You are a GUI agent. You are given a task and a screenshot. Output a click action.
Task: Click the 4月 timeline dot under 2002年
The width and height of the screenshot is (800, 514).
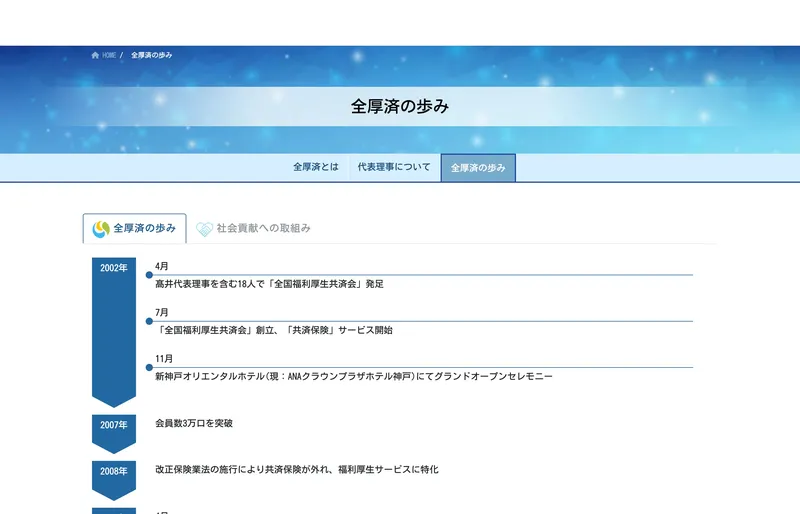coord(149,275)
